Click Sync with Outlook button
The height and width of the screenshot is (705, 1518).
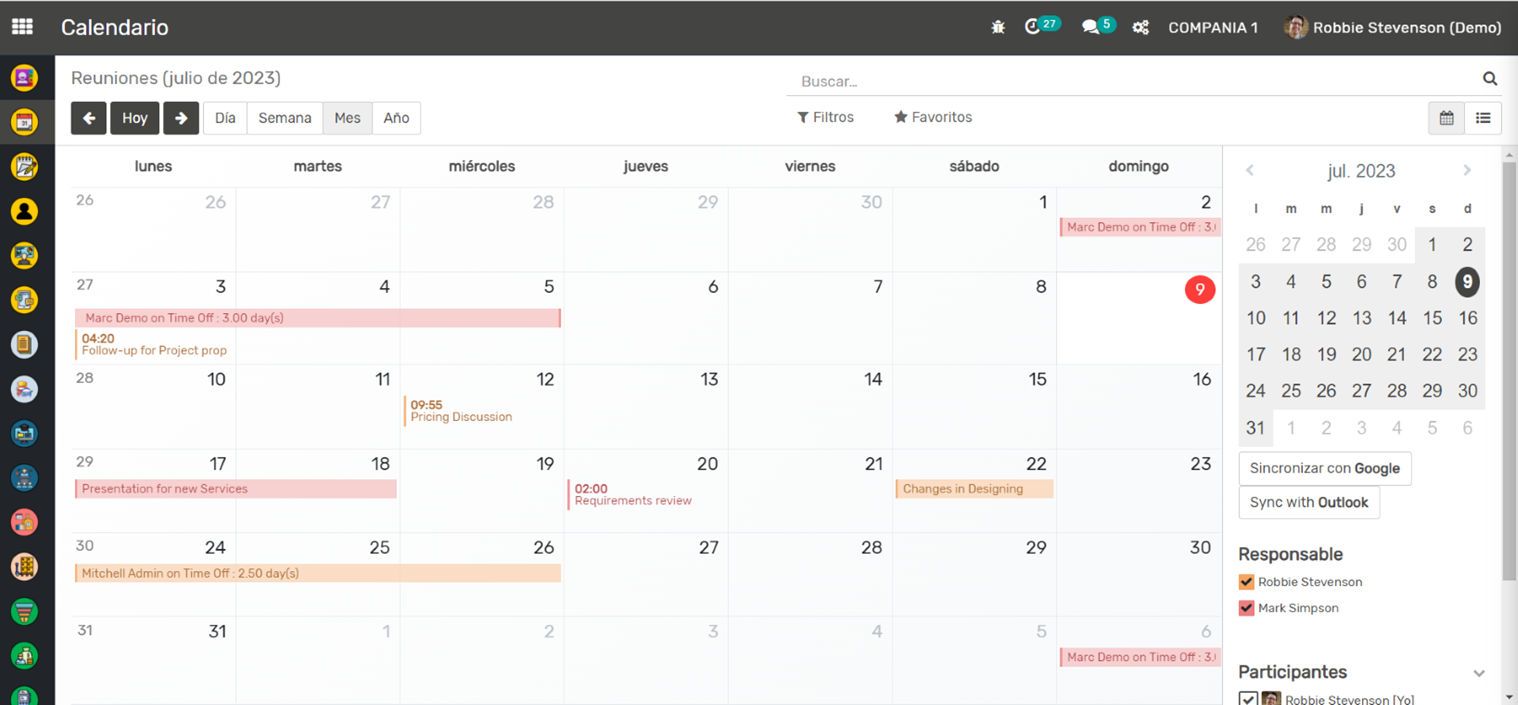pos(1308,502)
